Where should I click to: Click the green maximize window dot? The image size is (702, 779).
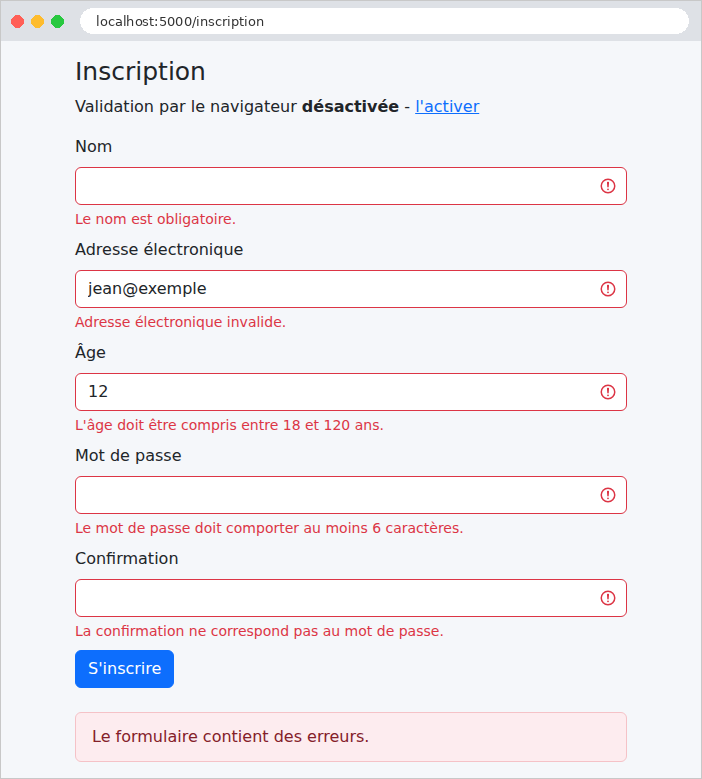click(x=58, y=21)
